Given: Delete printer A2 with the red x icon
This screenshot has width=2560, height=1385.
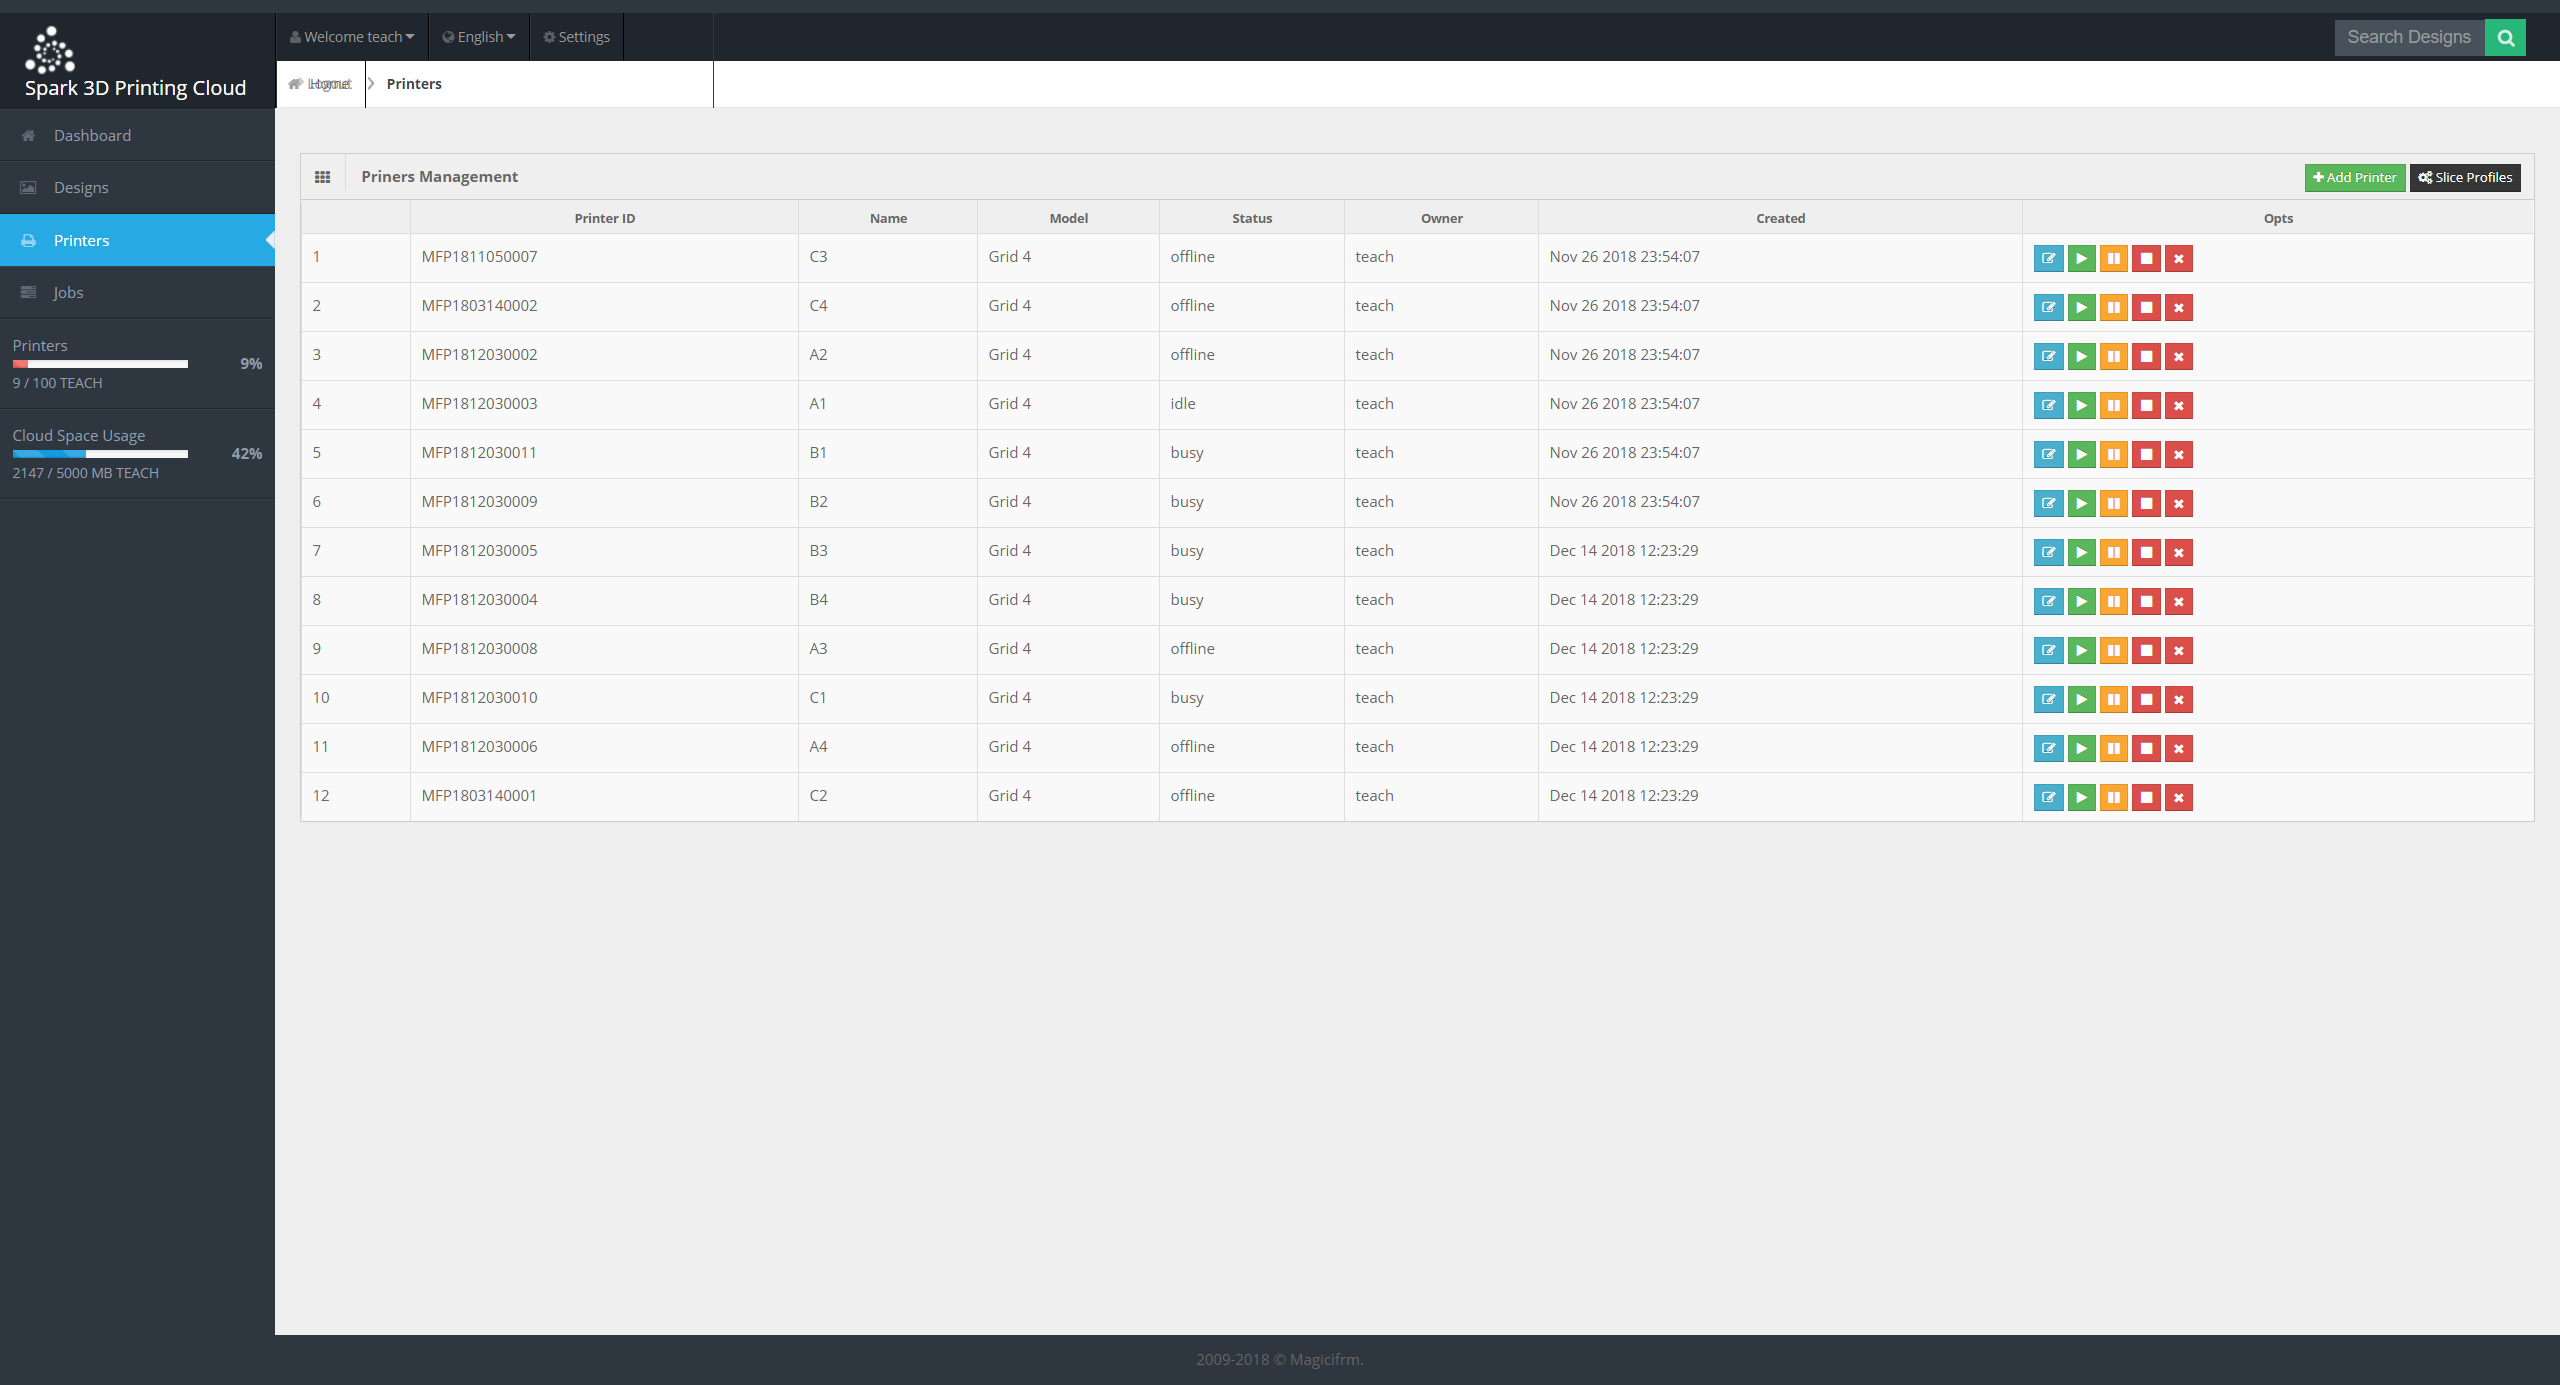Looking at the screenshot, I should click(x=2178, y=356).
